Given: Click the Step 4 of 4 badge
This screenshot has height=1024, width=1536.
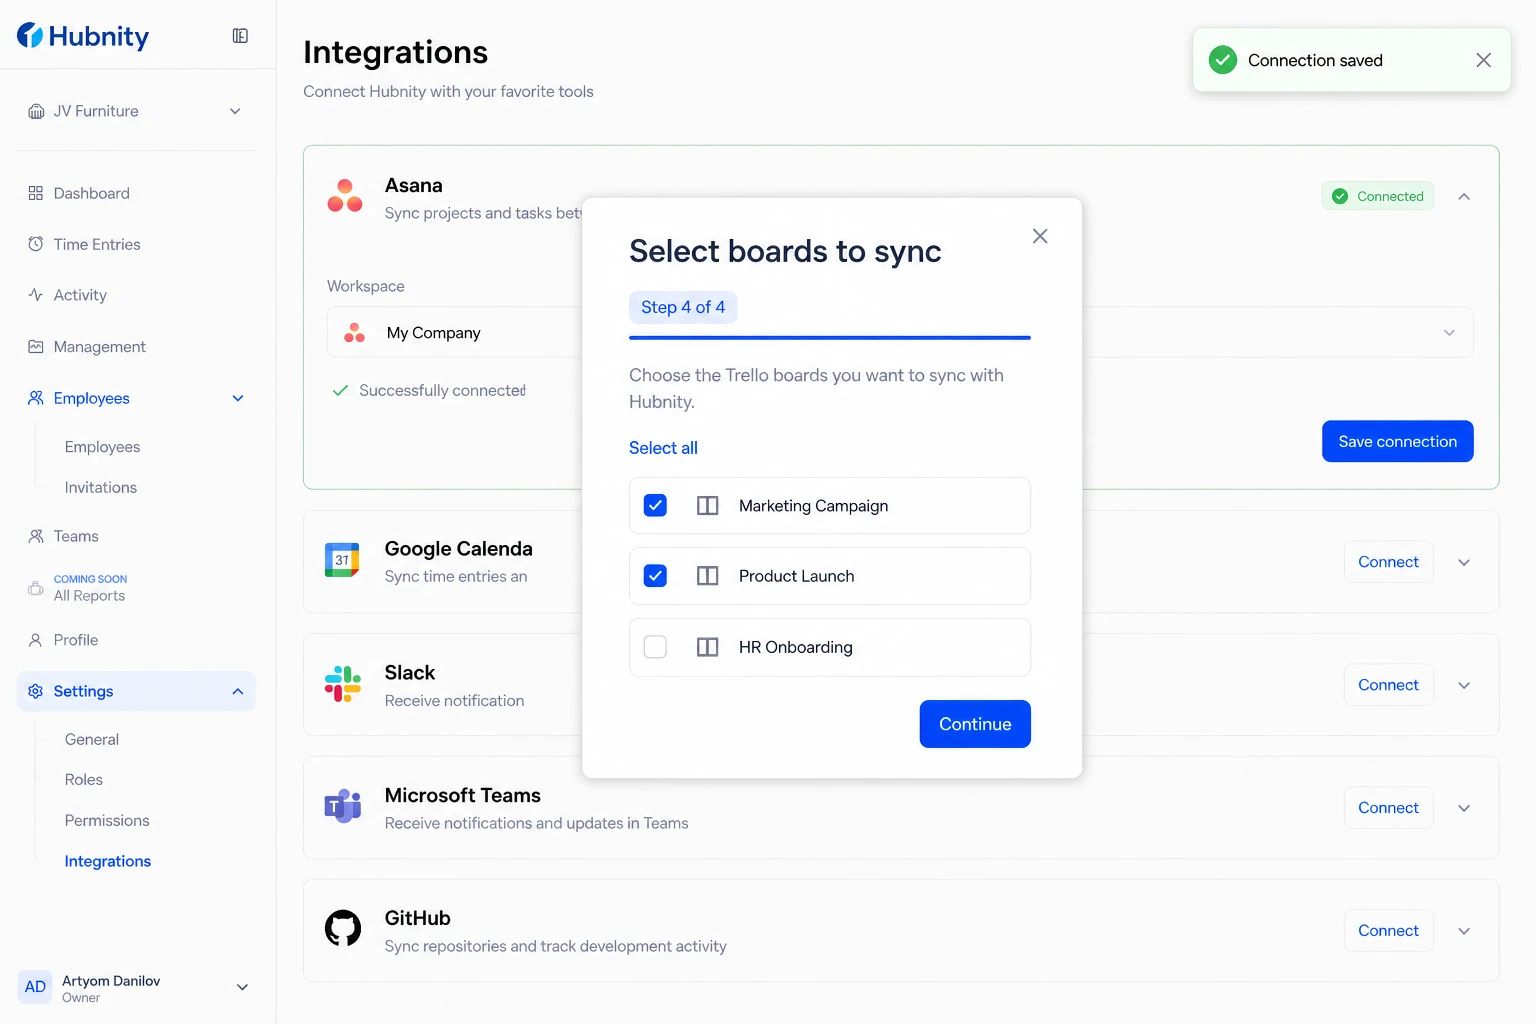Looking at the screenshot, I should [x=683, y=307].
